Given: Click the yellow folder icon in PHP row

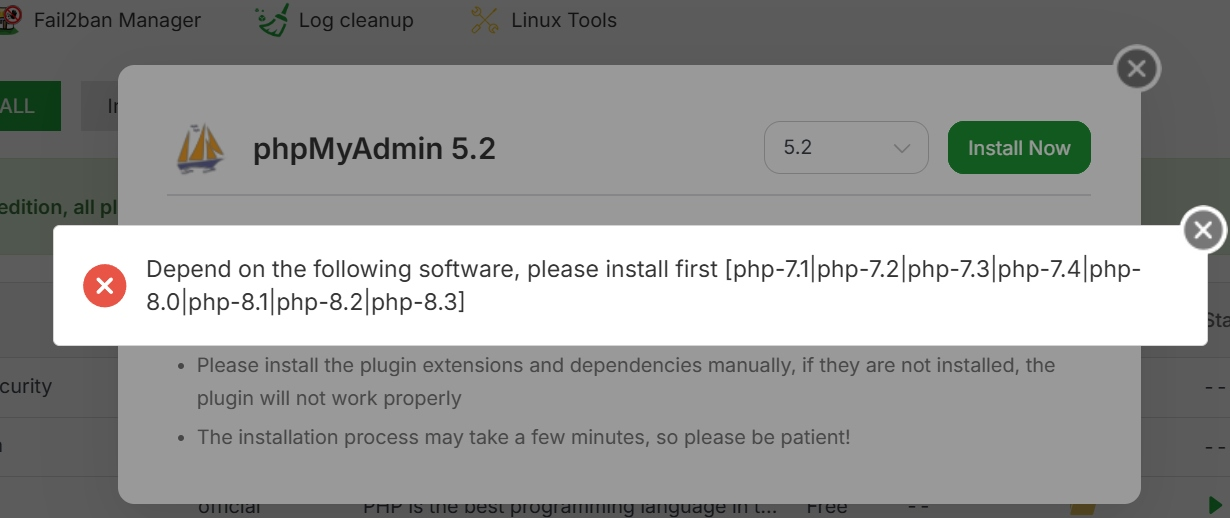Looking at the screenshot, I should (1082, 508).
